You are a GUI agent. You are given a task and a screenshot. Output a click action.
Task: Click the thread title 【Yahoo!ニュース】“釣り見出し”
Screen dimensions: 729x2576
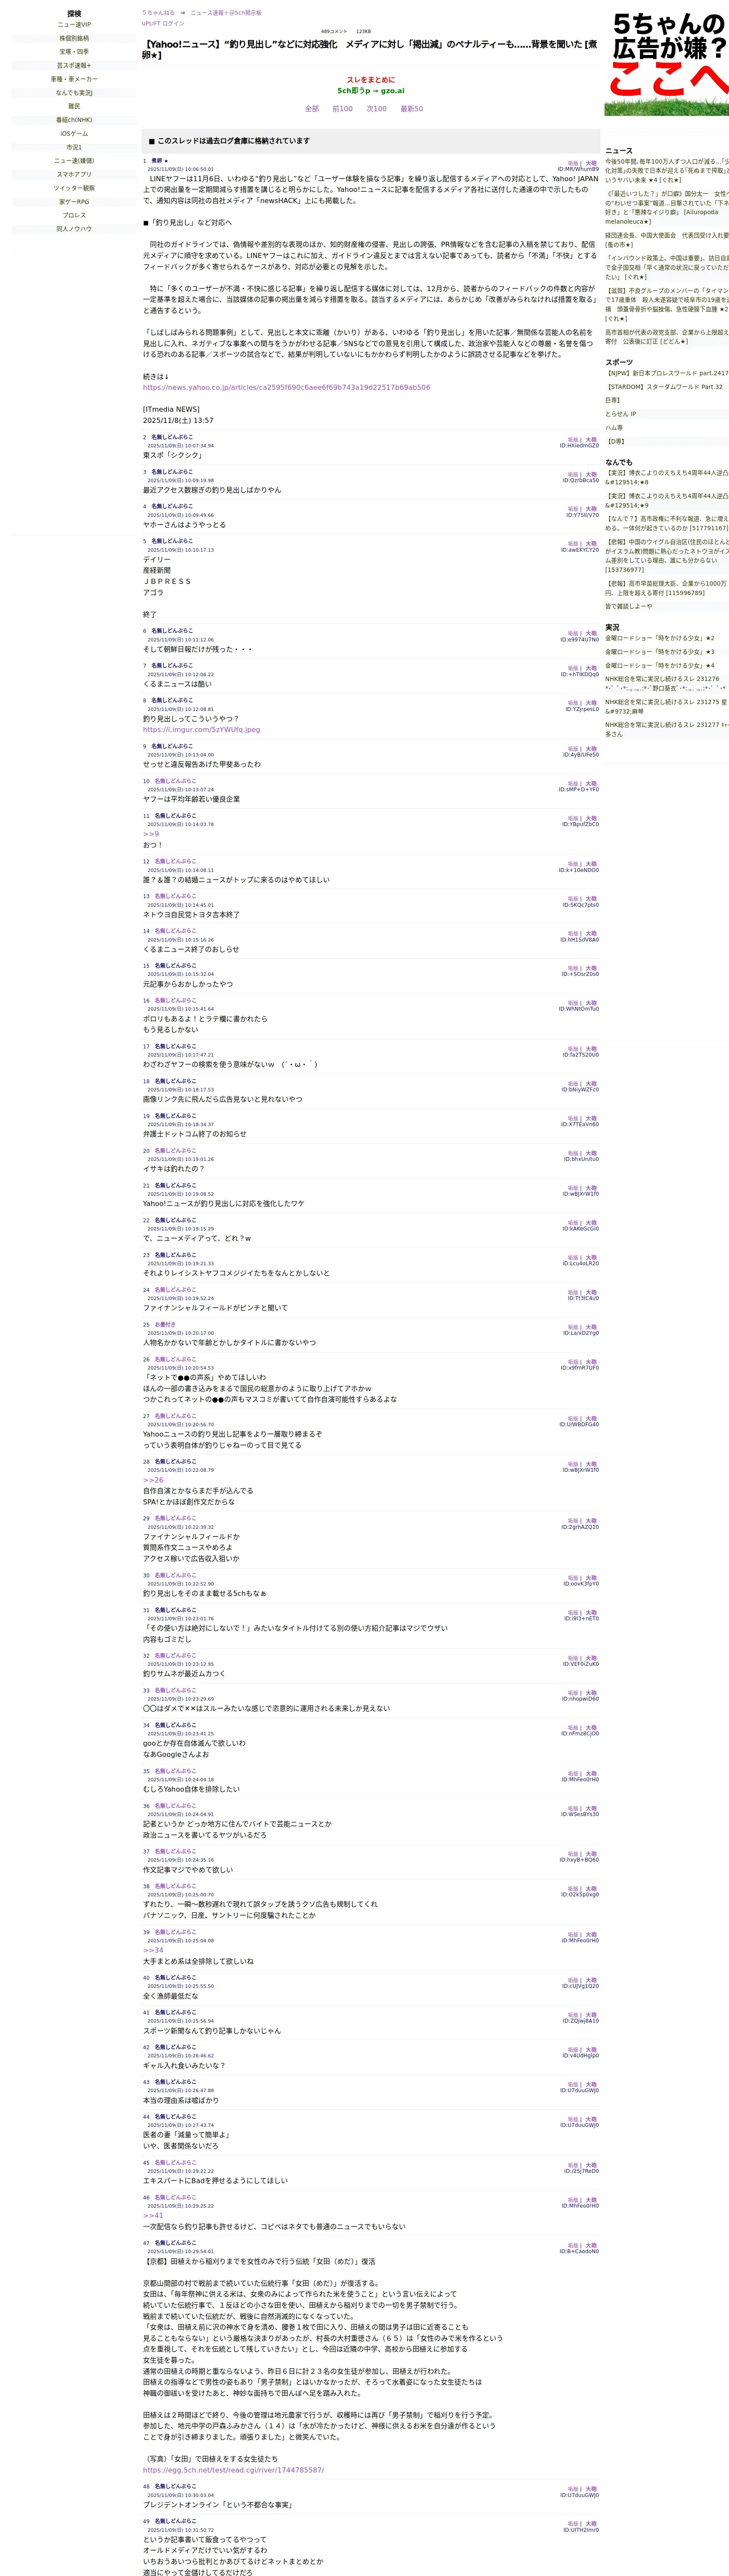370,50
